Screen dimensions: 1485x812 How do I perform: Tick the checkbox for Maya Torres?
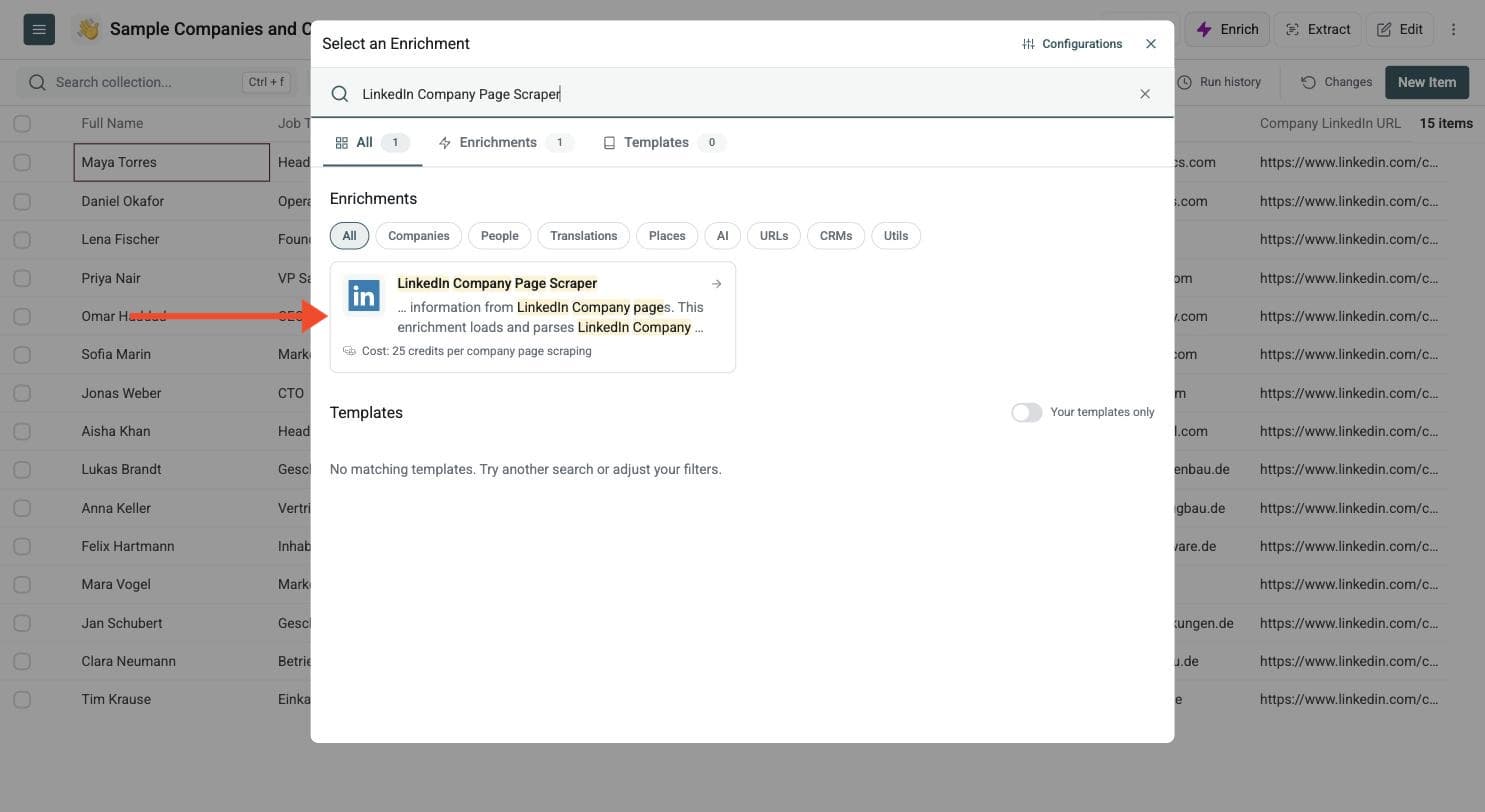click(22, 162)
